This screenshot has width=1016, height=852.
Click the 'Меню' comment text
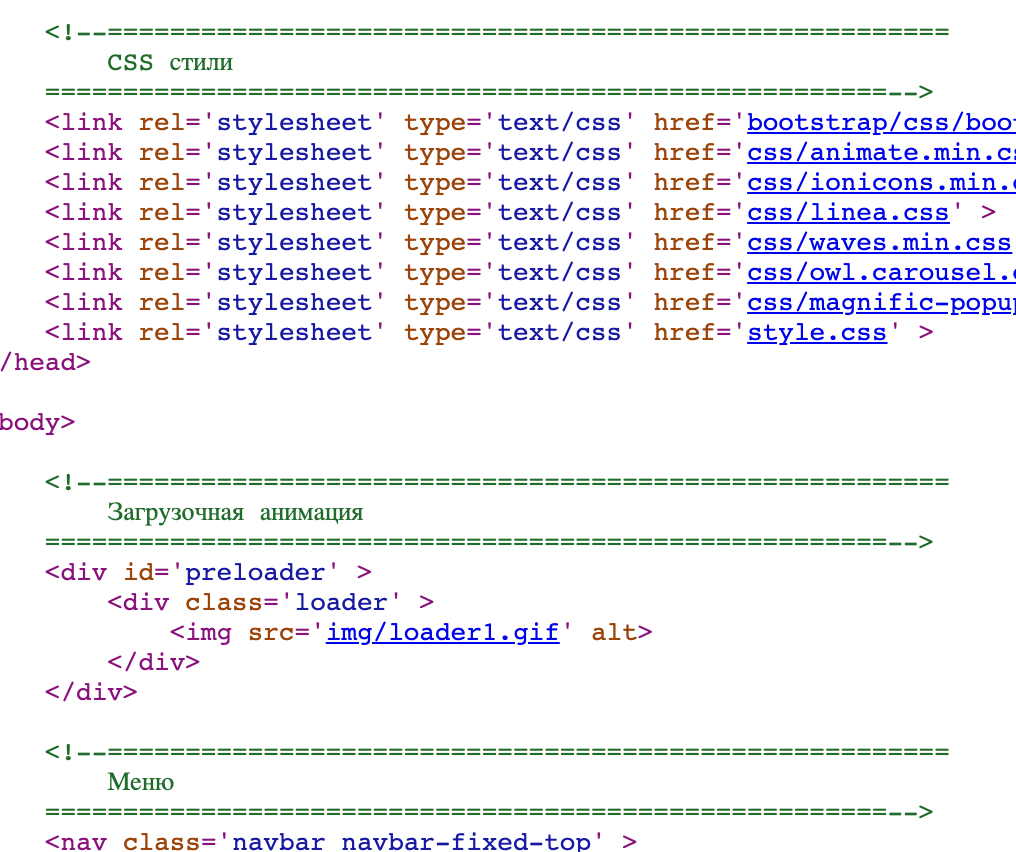coord(141,782)
